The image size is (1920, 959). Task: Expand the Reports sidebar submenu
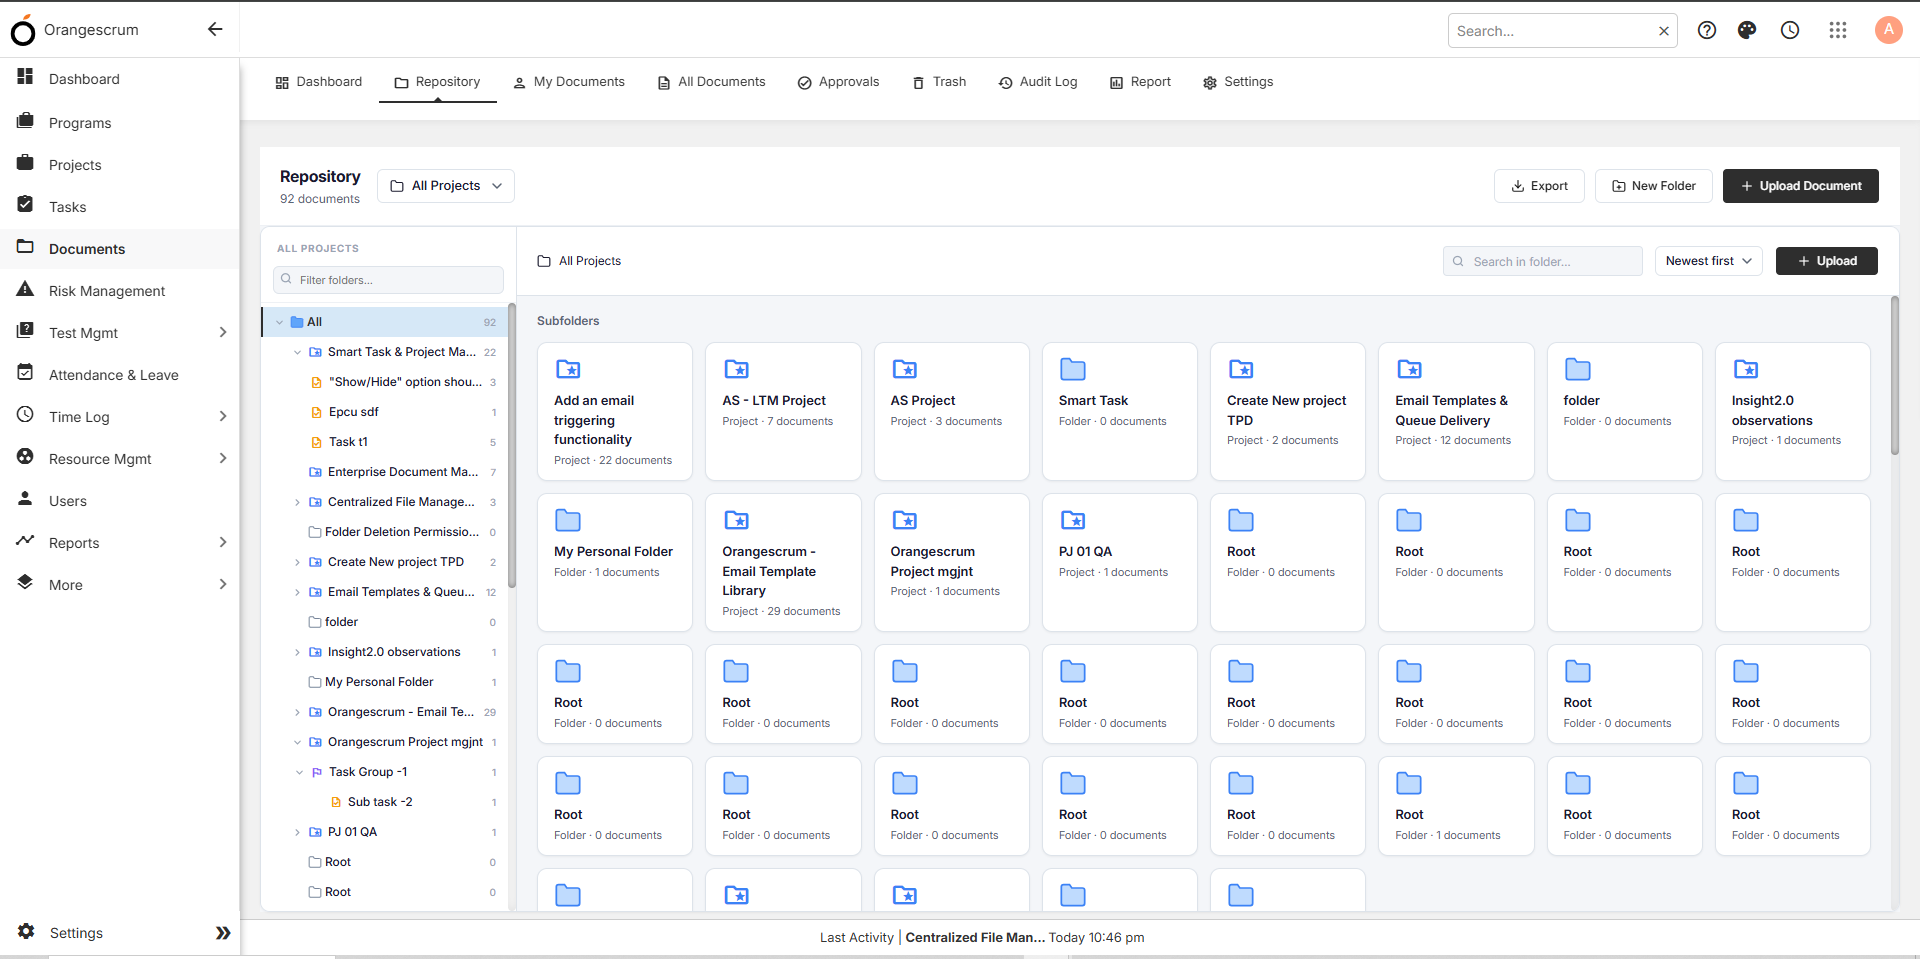(223, 542)
